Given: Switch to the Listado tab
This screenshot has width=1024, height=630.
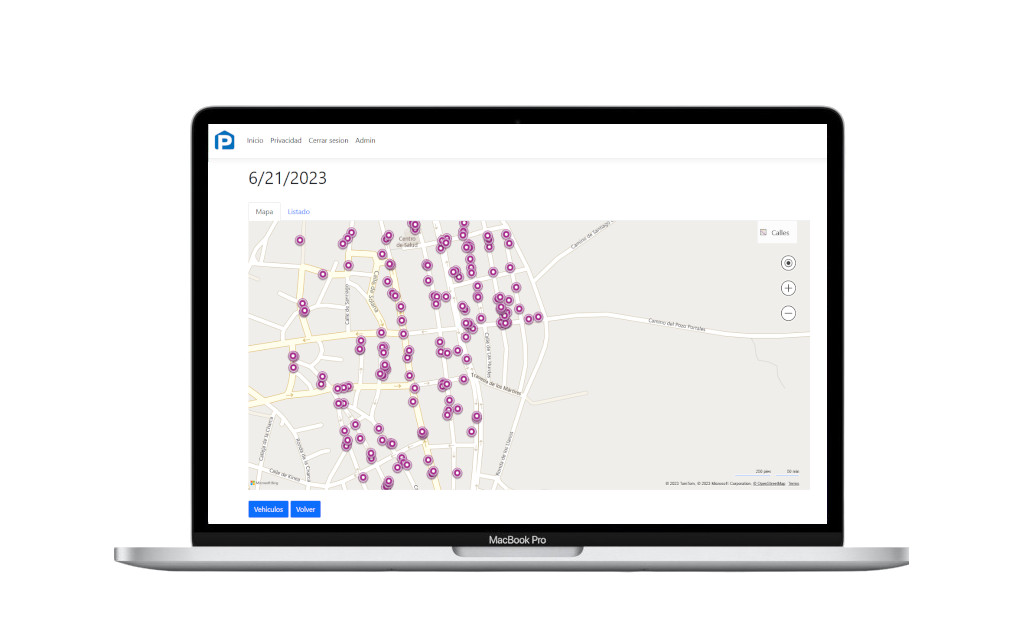Looking at the screenshot, I should [x=298, y=212].
